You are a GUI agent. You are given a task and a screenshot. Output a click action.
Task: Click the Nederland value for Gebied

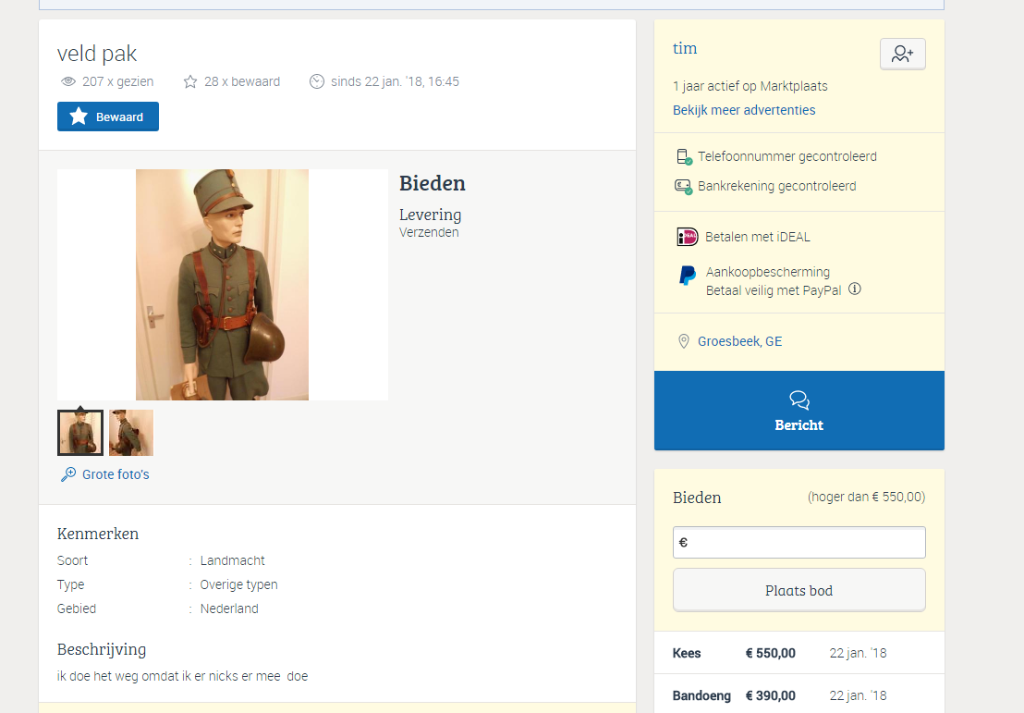[x=229, y=609]
